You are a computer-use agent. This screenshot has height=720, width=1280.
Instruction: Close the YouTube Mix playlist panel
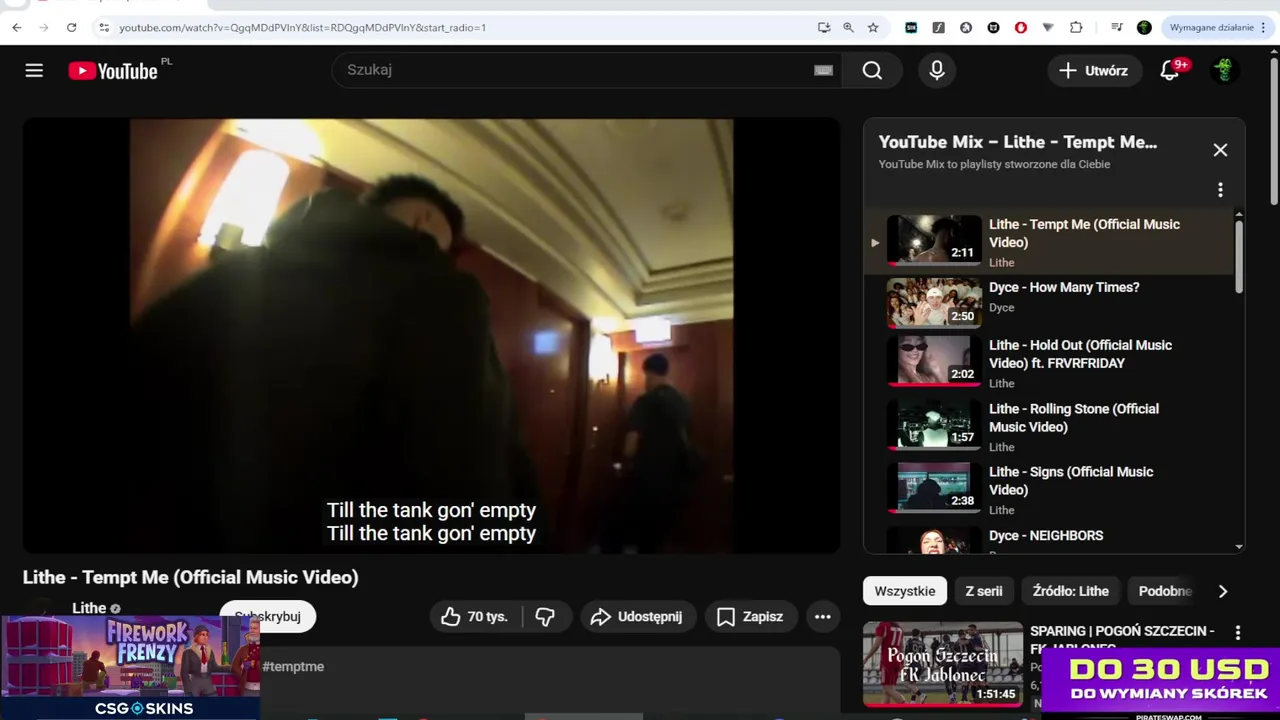[1220, 150]
